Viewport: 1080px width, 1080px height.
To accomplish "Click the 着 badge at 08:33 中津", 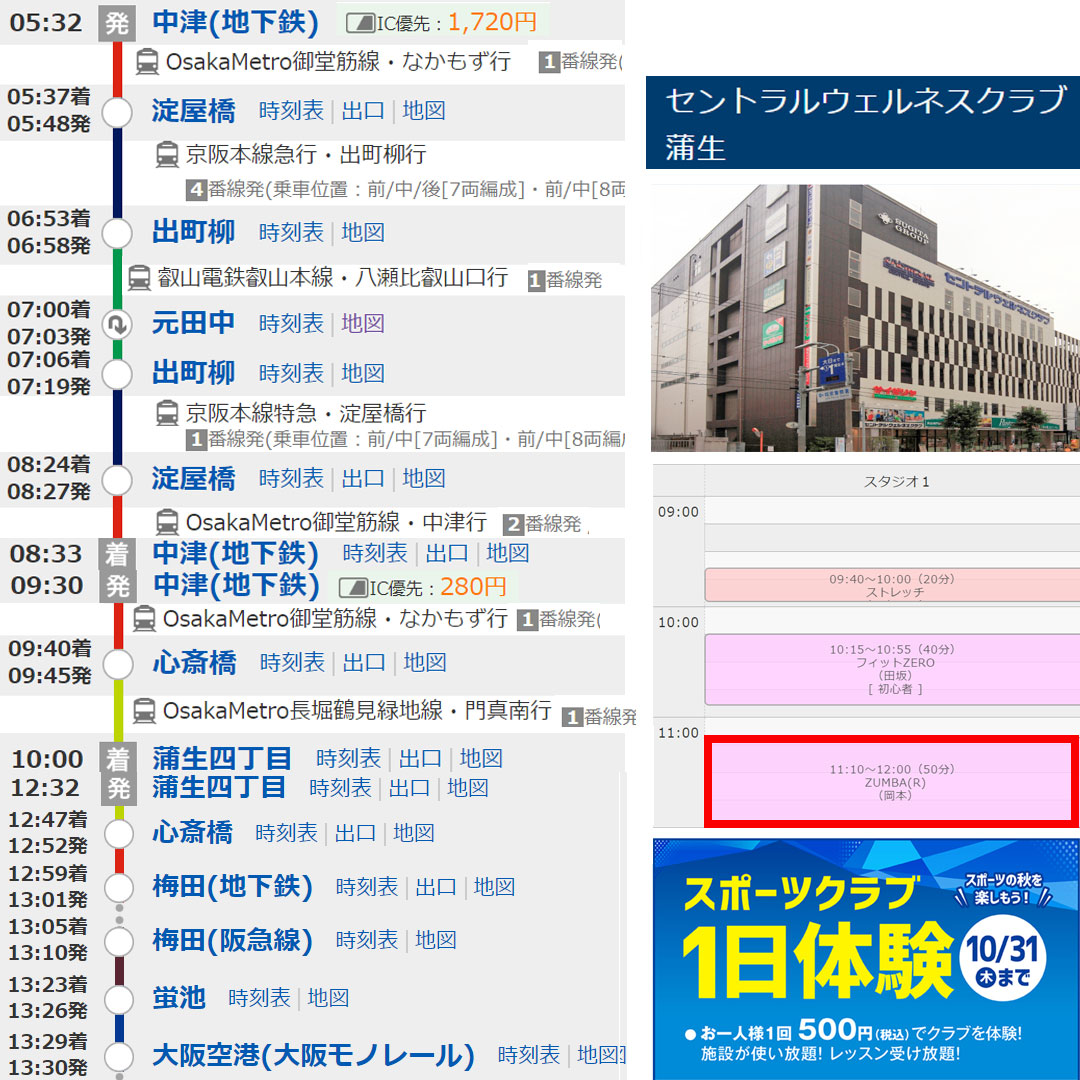I will pyautogui.click(x=117, y=554).
